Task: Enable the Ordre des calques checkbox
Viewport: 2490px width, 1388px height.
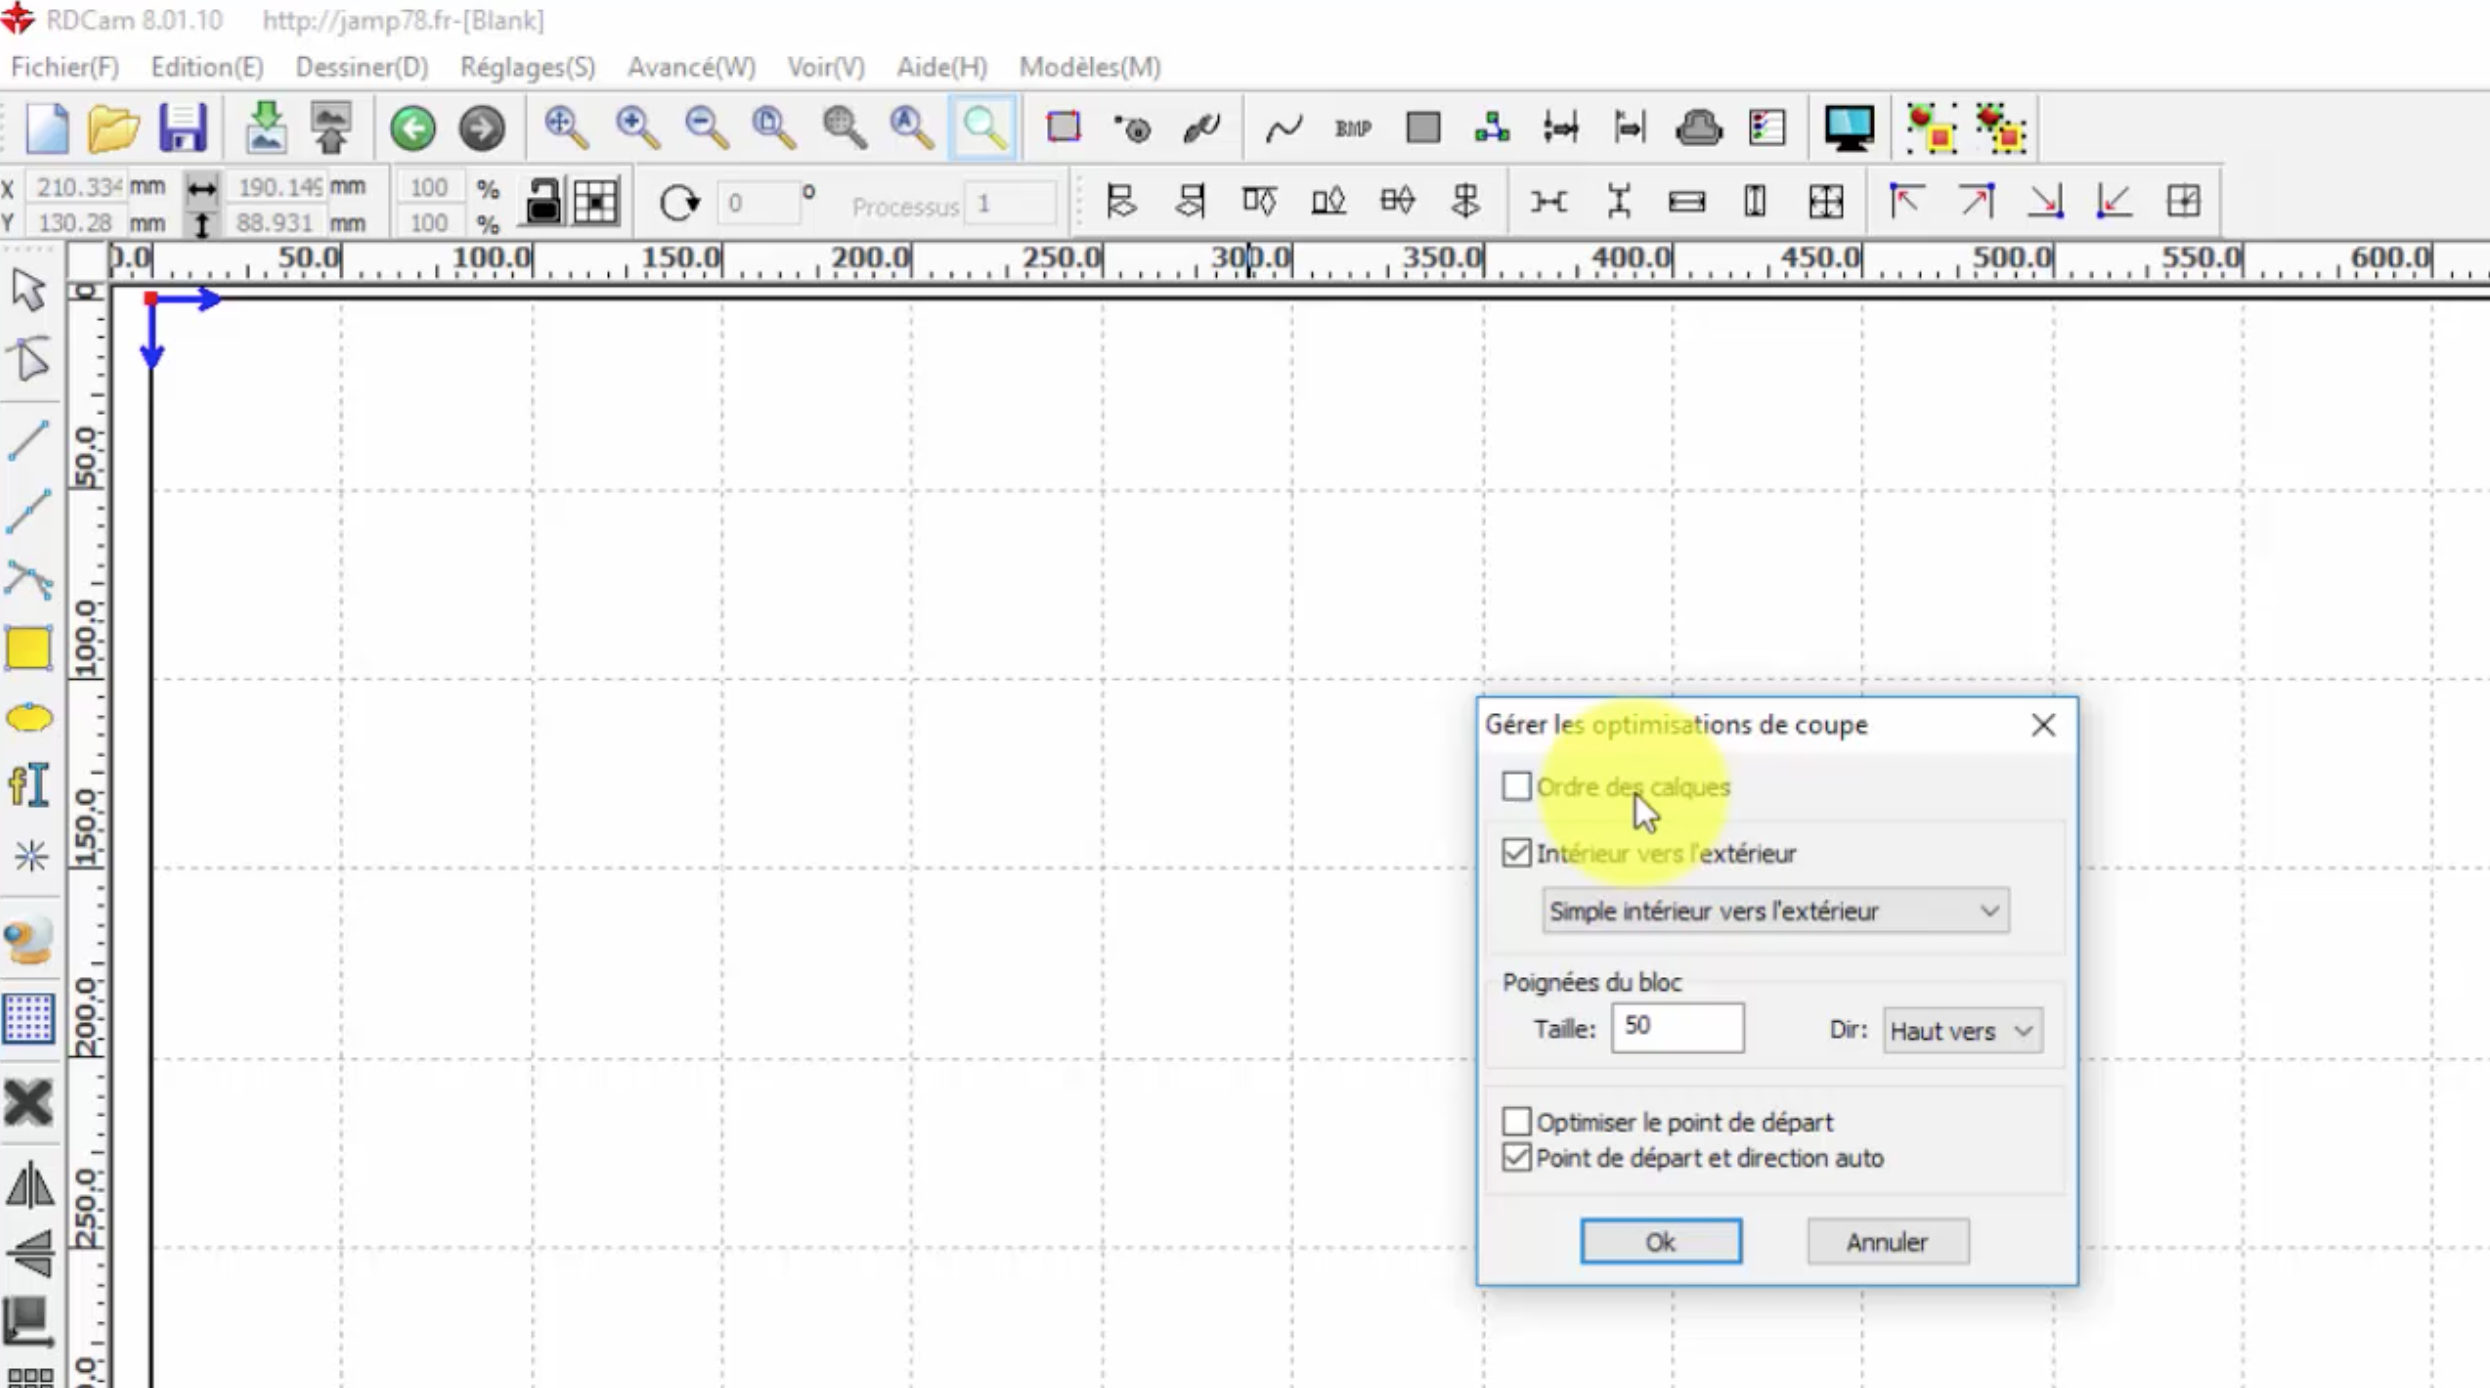Action: click(1516, 787)
